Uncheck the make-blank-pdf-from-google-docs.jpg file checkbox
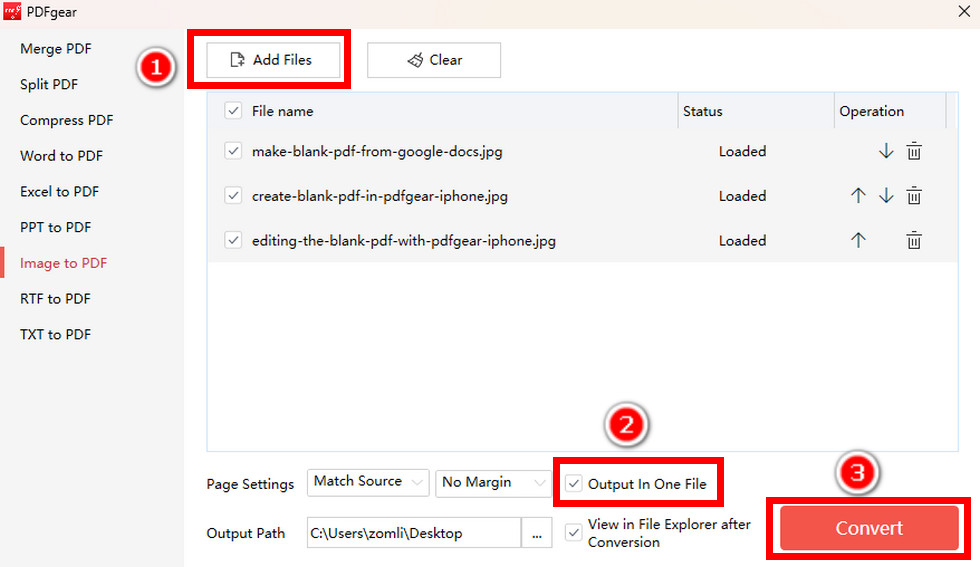This screenshot has width=980, height=567. pyautogui.click(x=233, y=152)
